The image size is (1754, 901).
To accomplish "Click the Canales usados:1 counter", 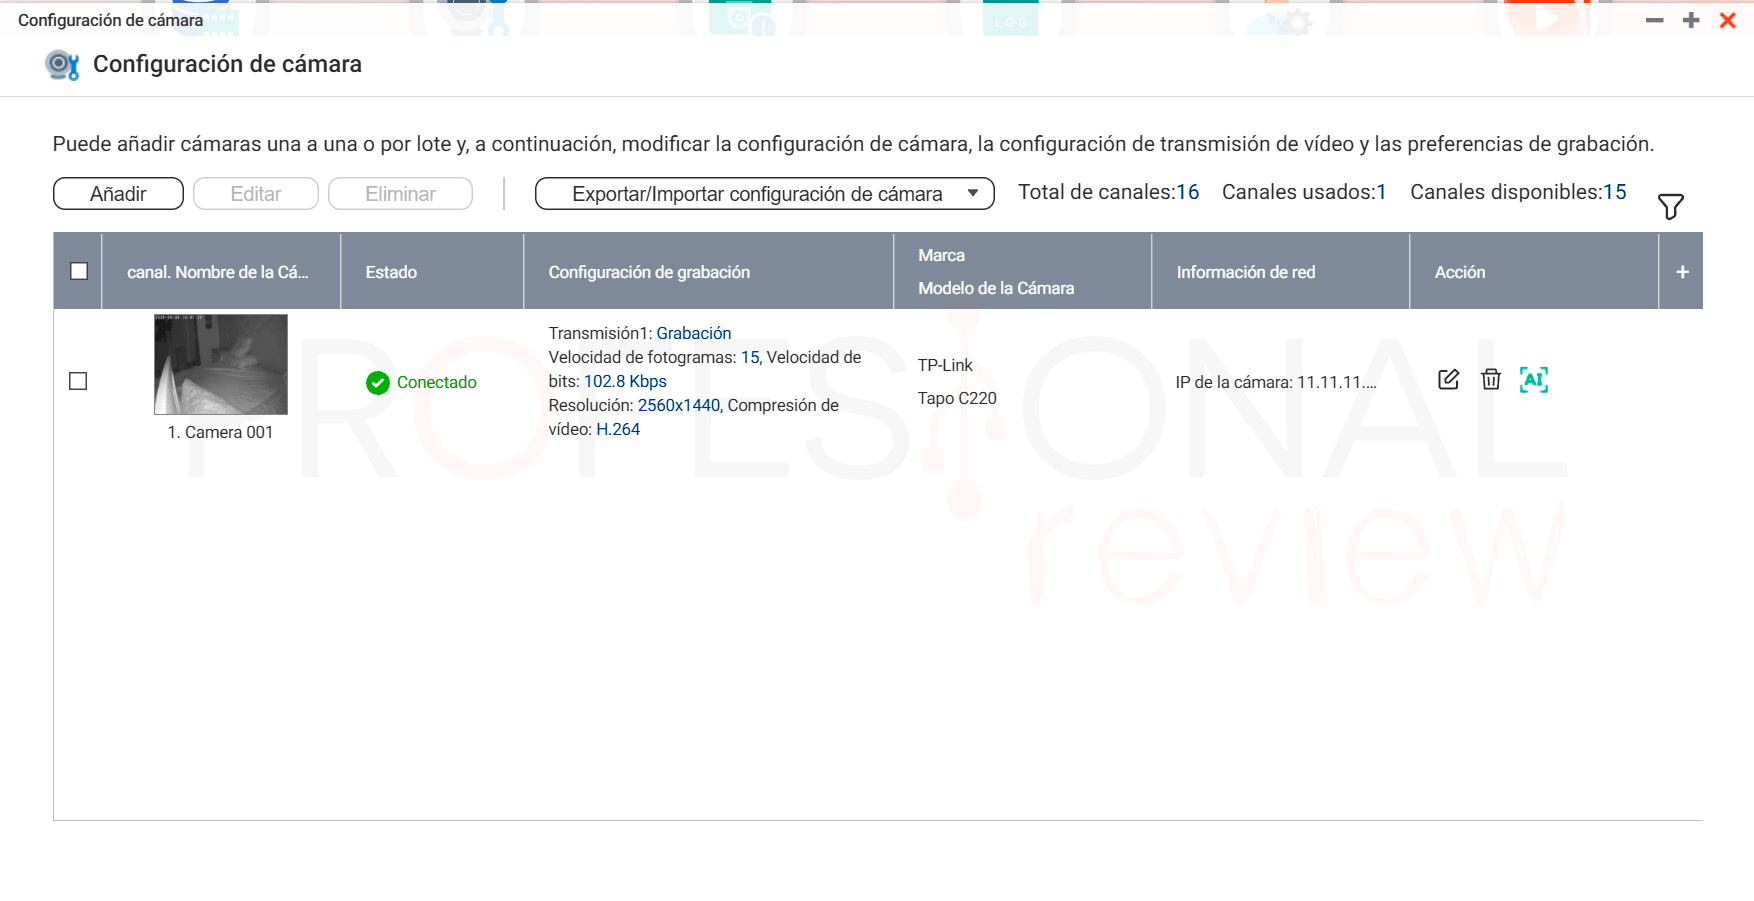I will point(1304,192).
